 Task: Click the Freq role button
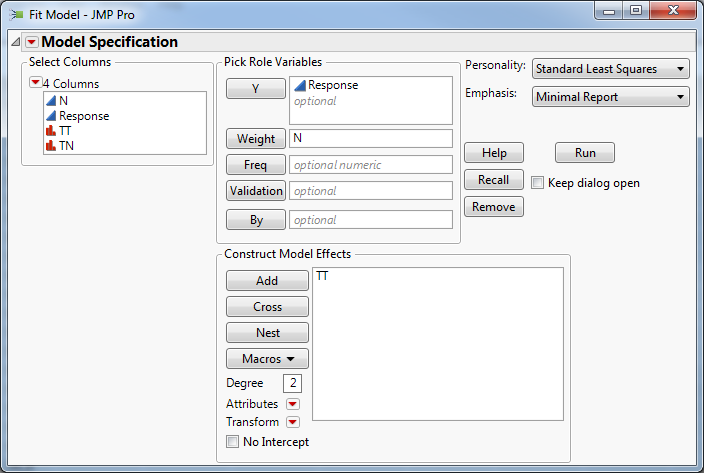click(256, 165)
